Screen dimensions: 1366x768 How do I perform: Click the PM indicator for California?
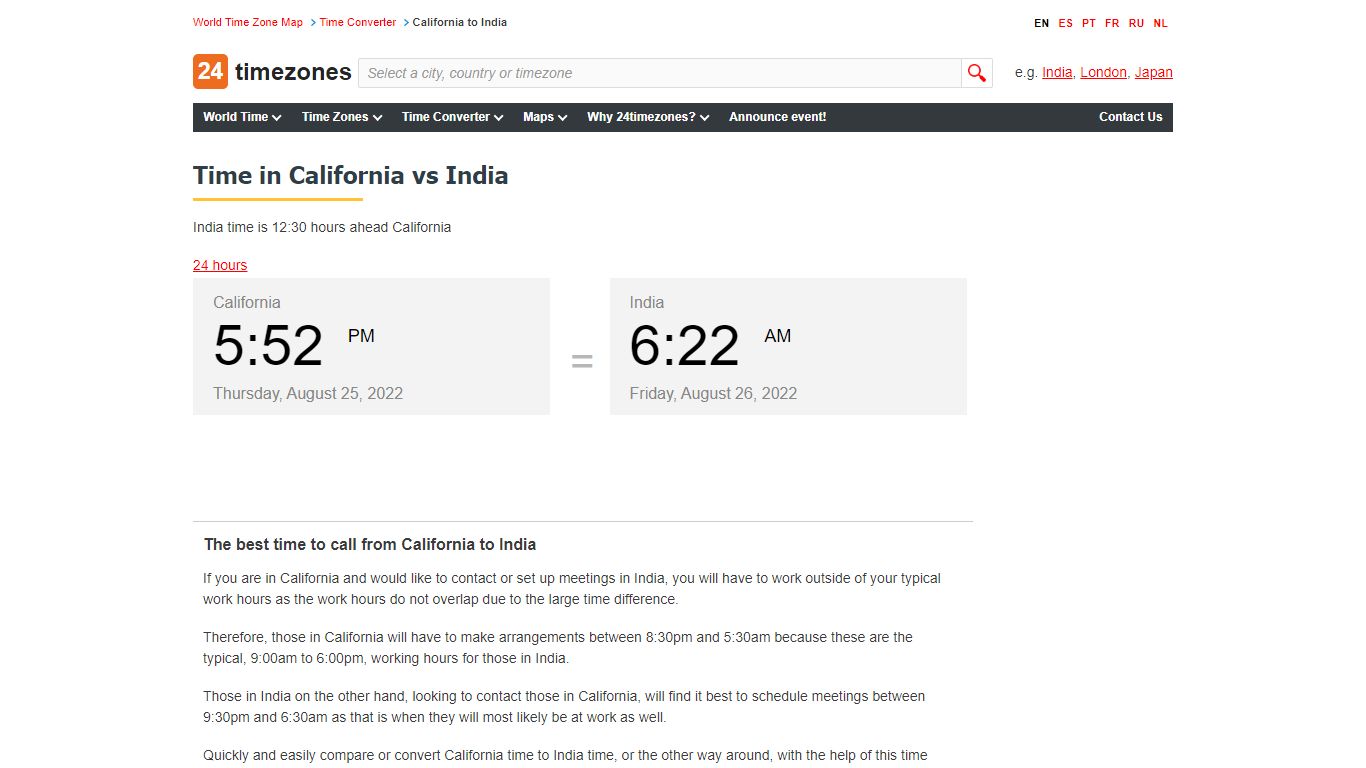[361, 336]
